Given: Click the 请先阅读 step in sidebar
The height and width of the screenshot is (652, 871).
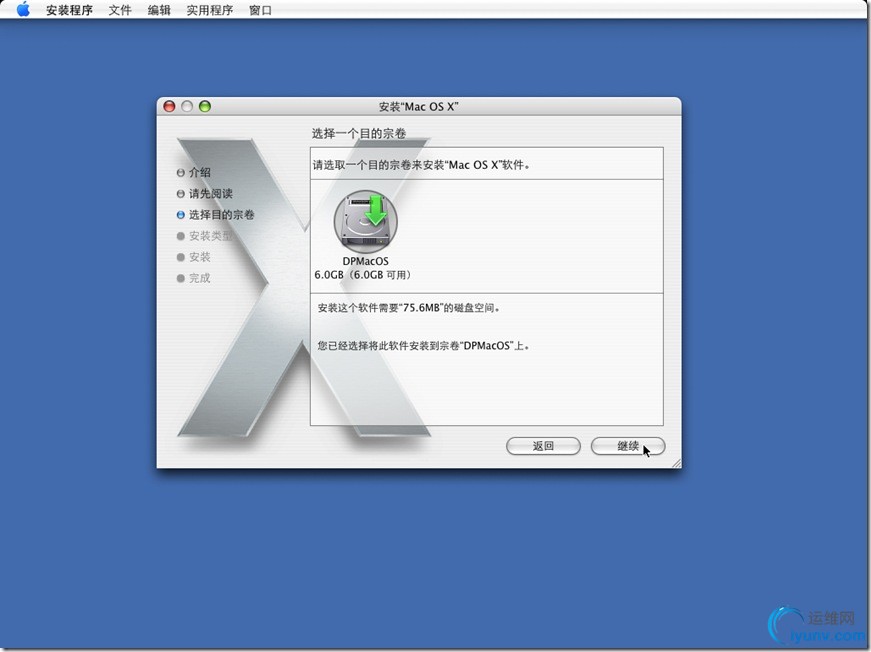Looking at the screenshot, I should (204, 193).
